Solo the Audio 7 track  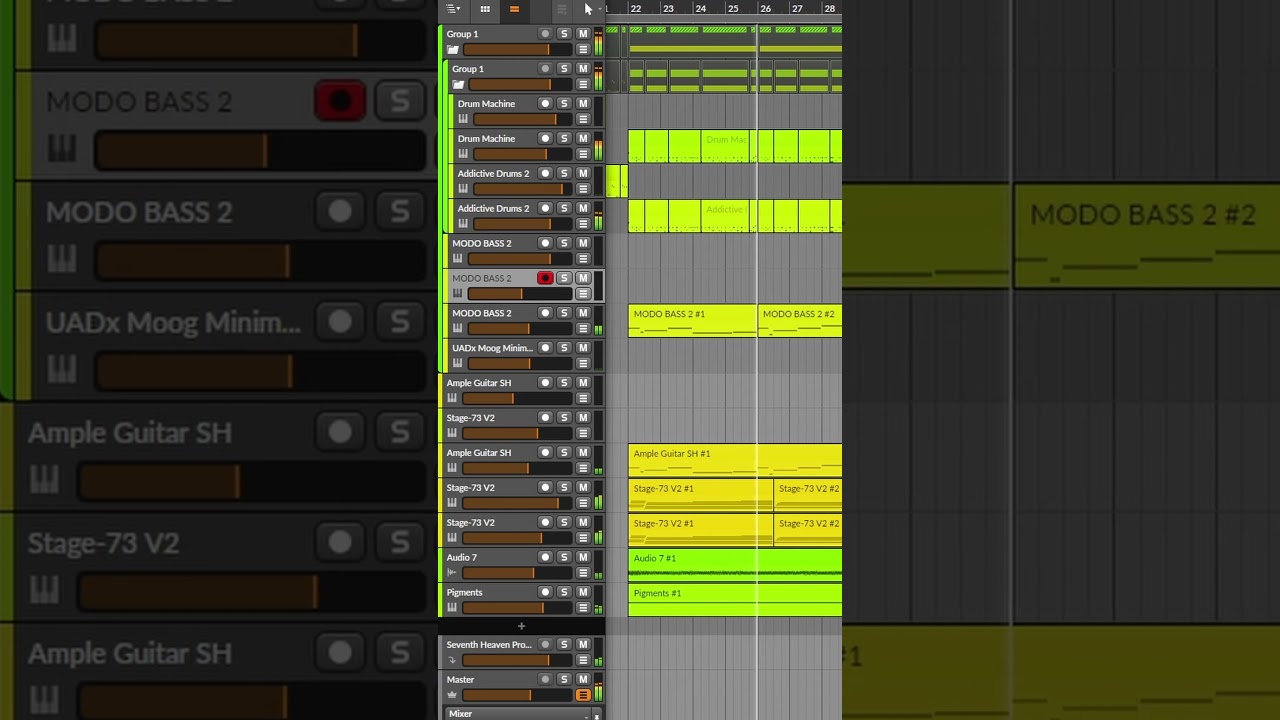[564, 557]
